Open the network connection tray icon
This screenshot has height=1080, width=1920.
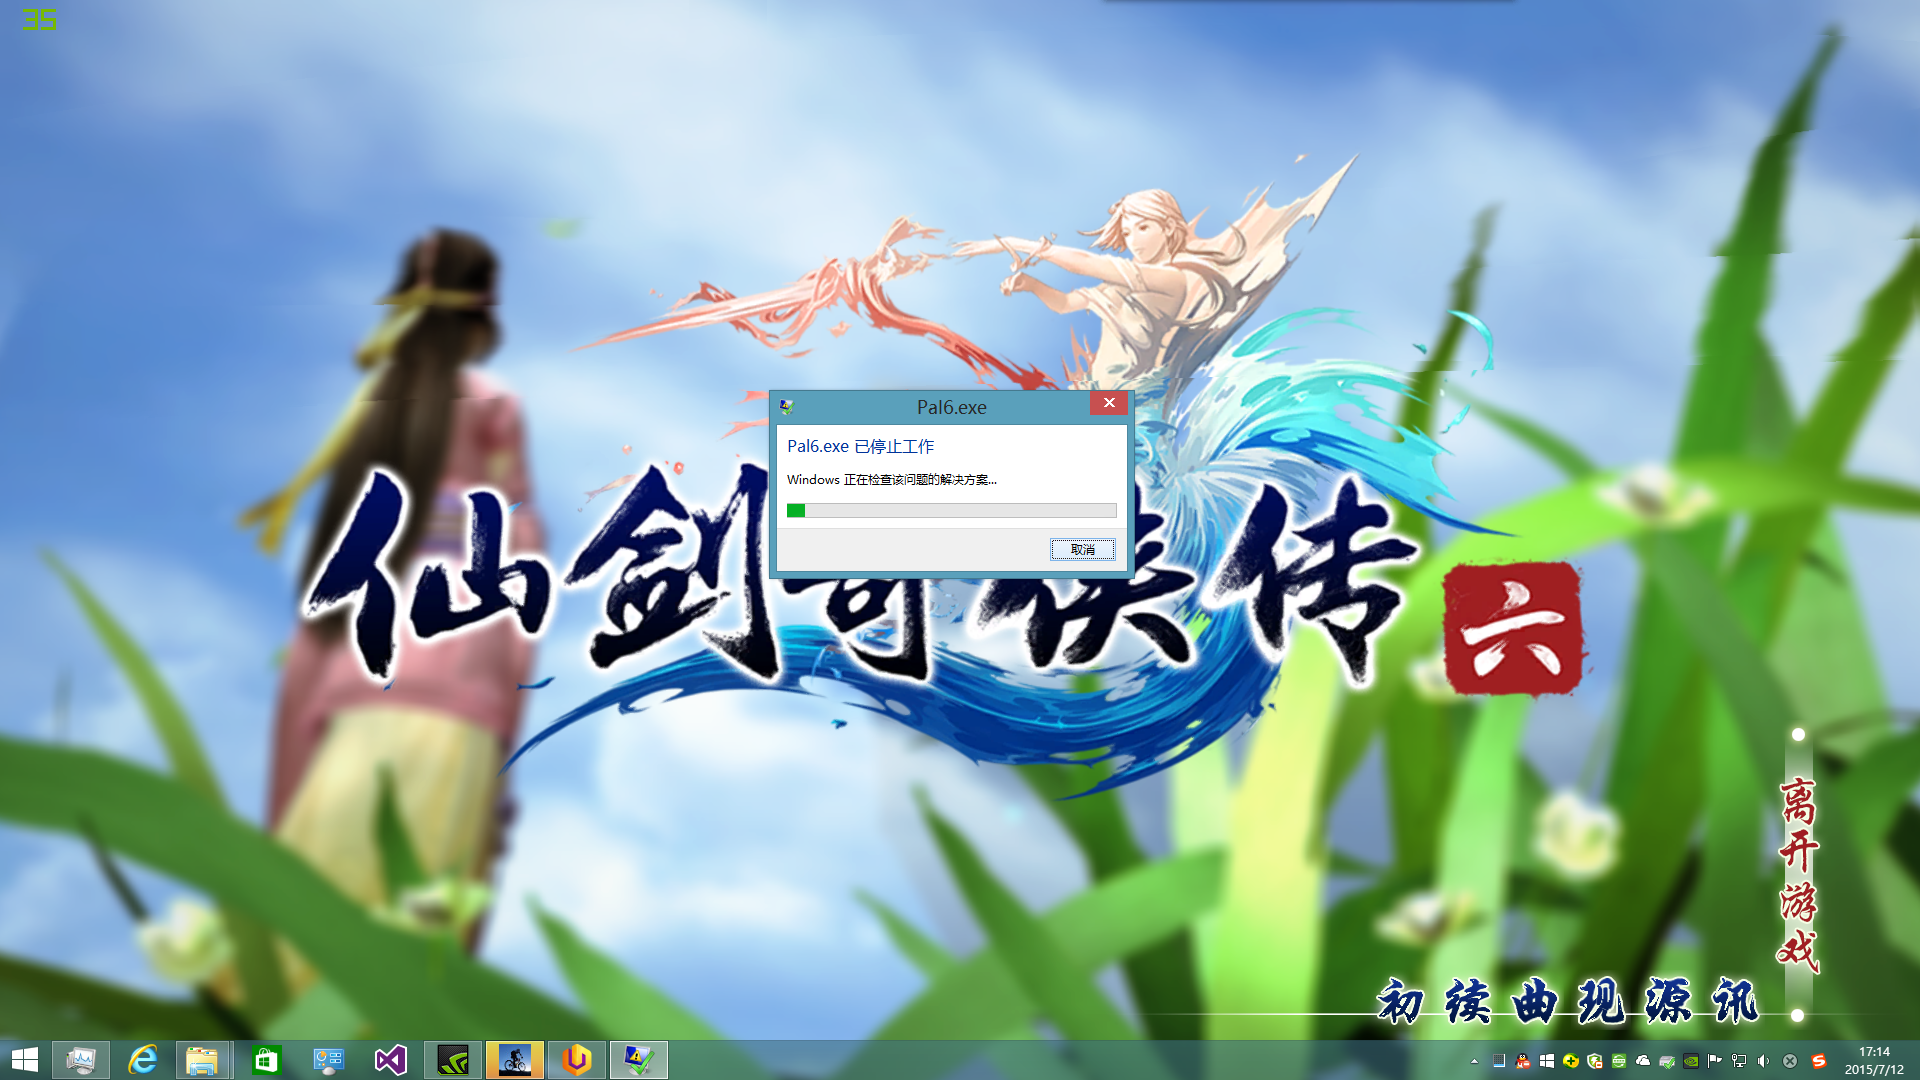(1739, 1061)
